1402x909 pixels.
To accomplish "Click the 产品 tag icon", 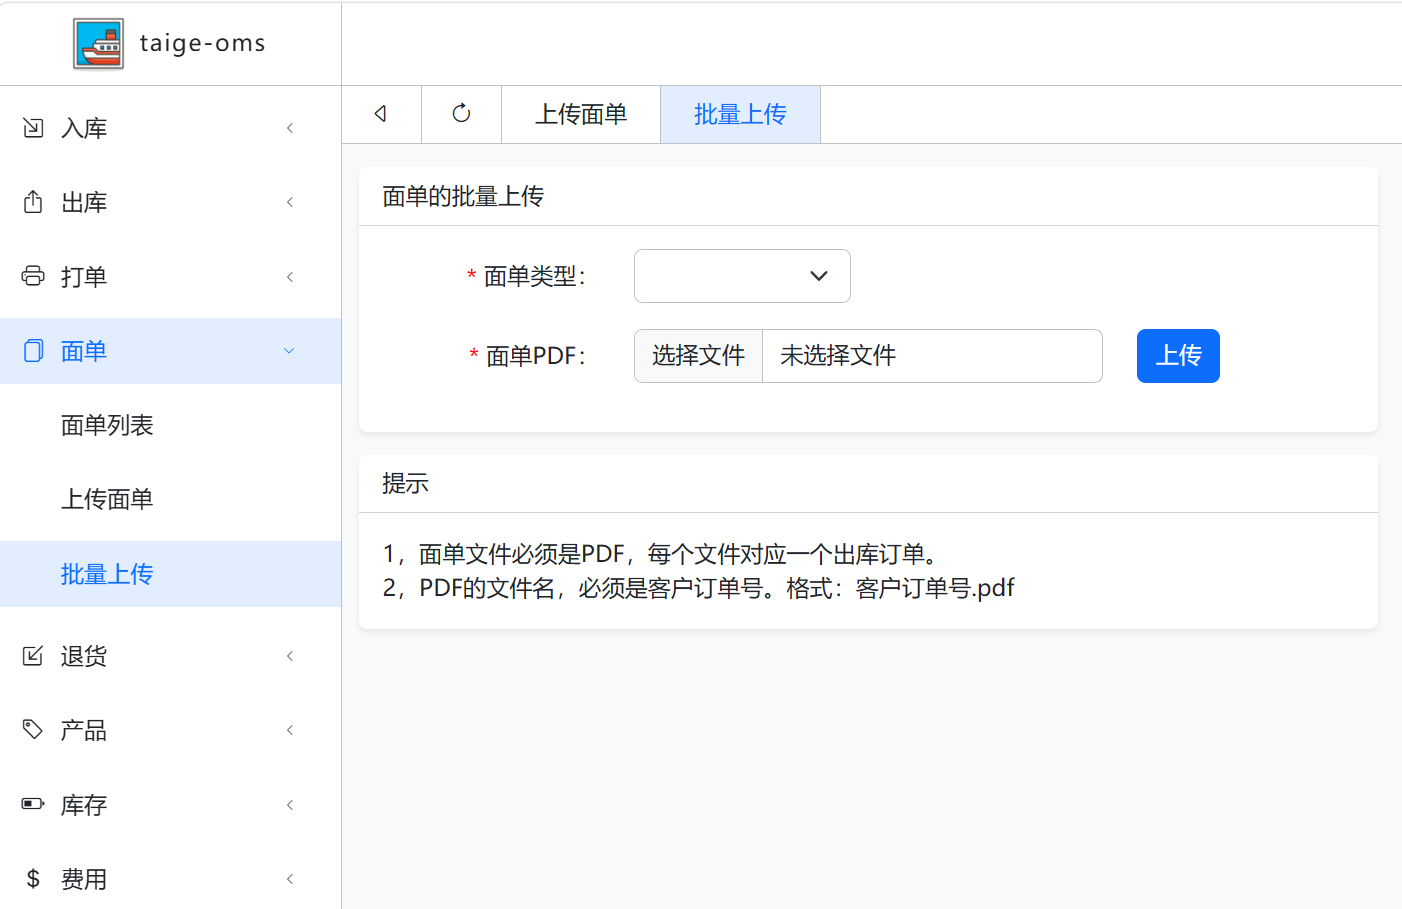I will point(33,730).
